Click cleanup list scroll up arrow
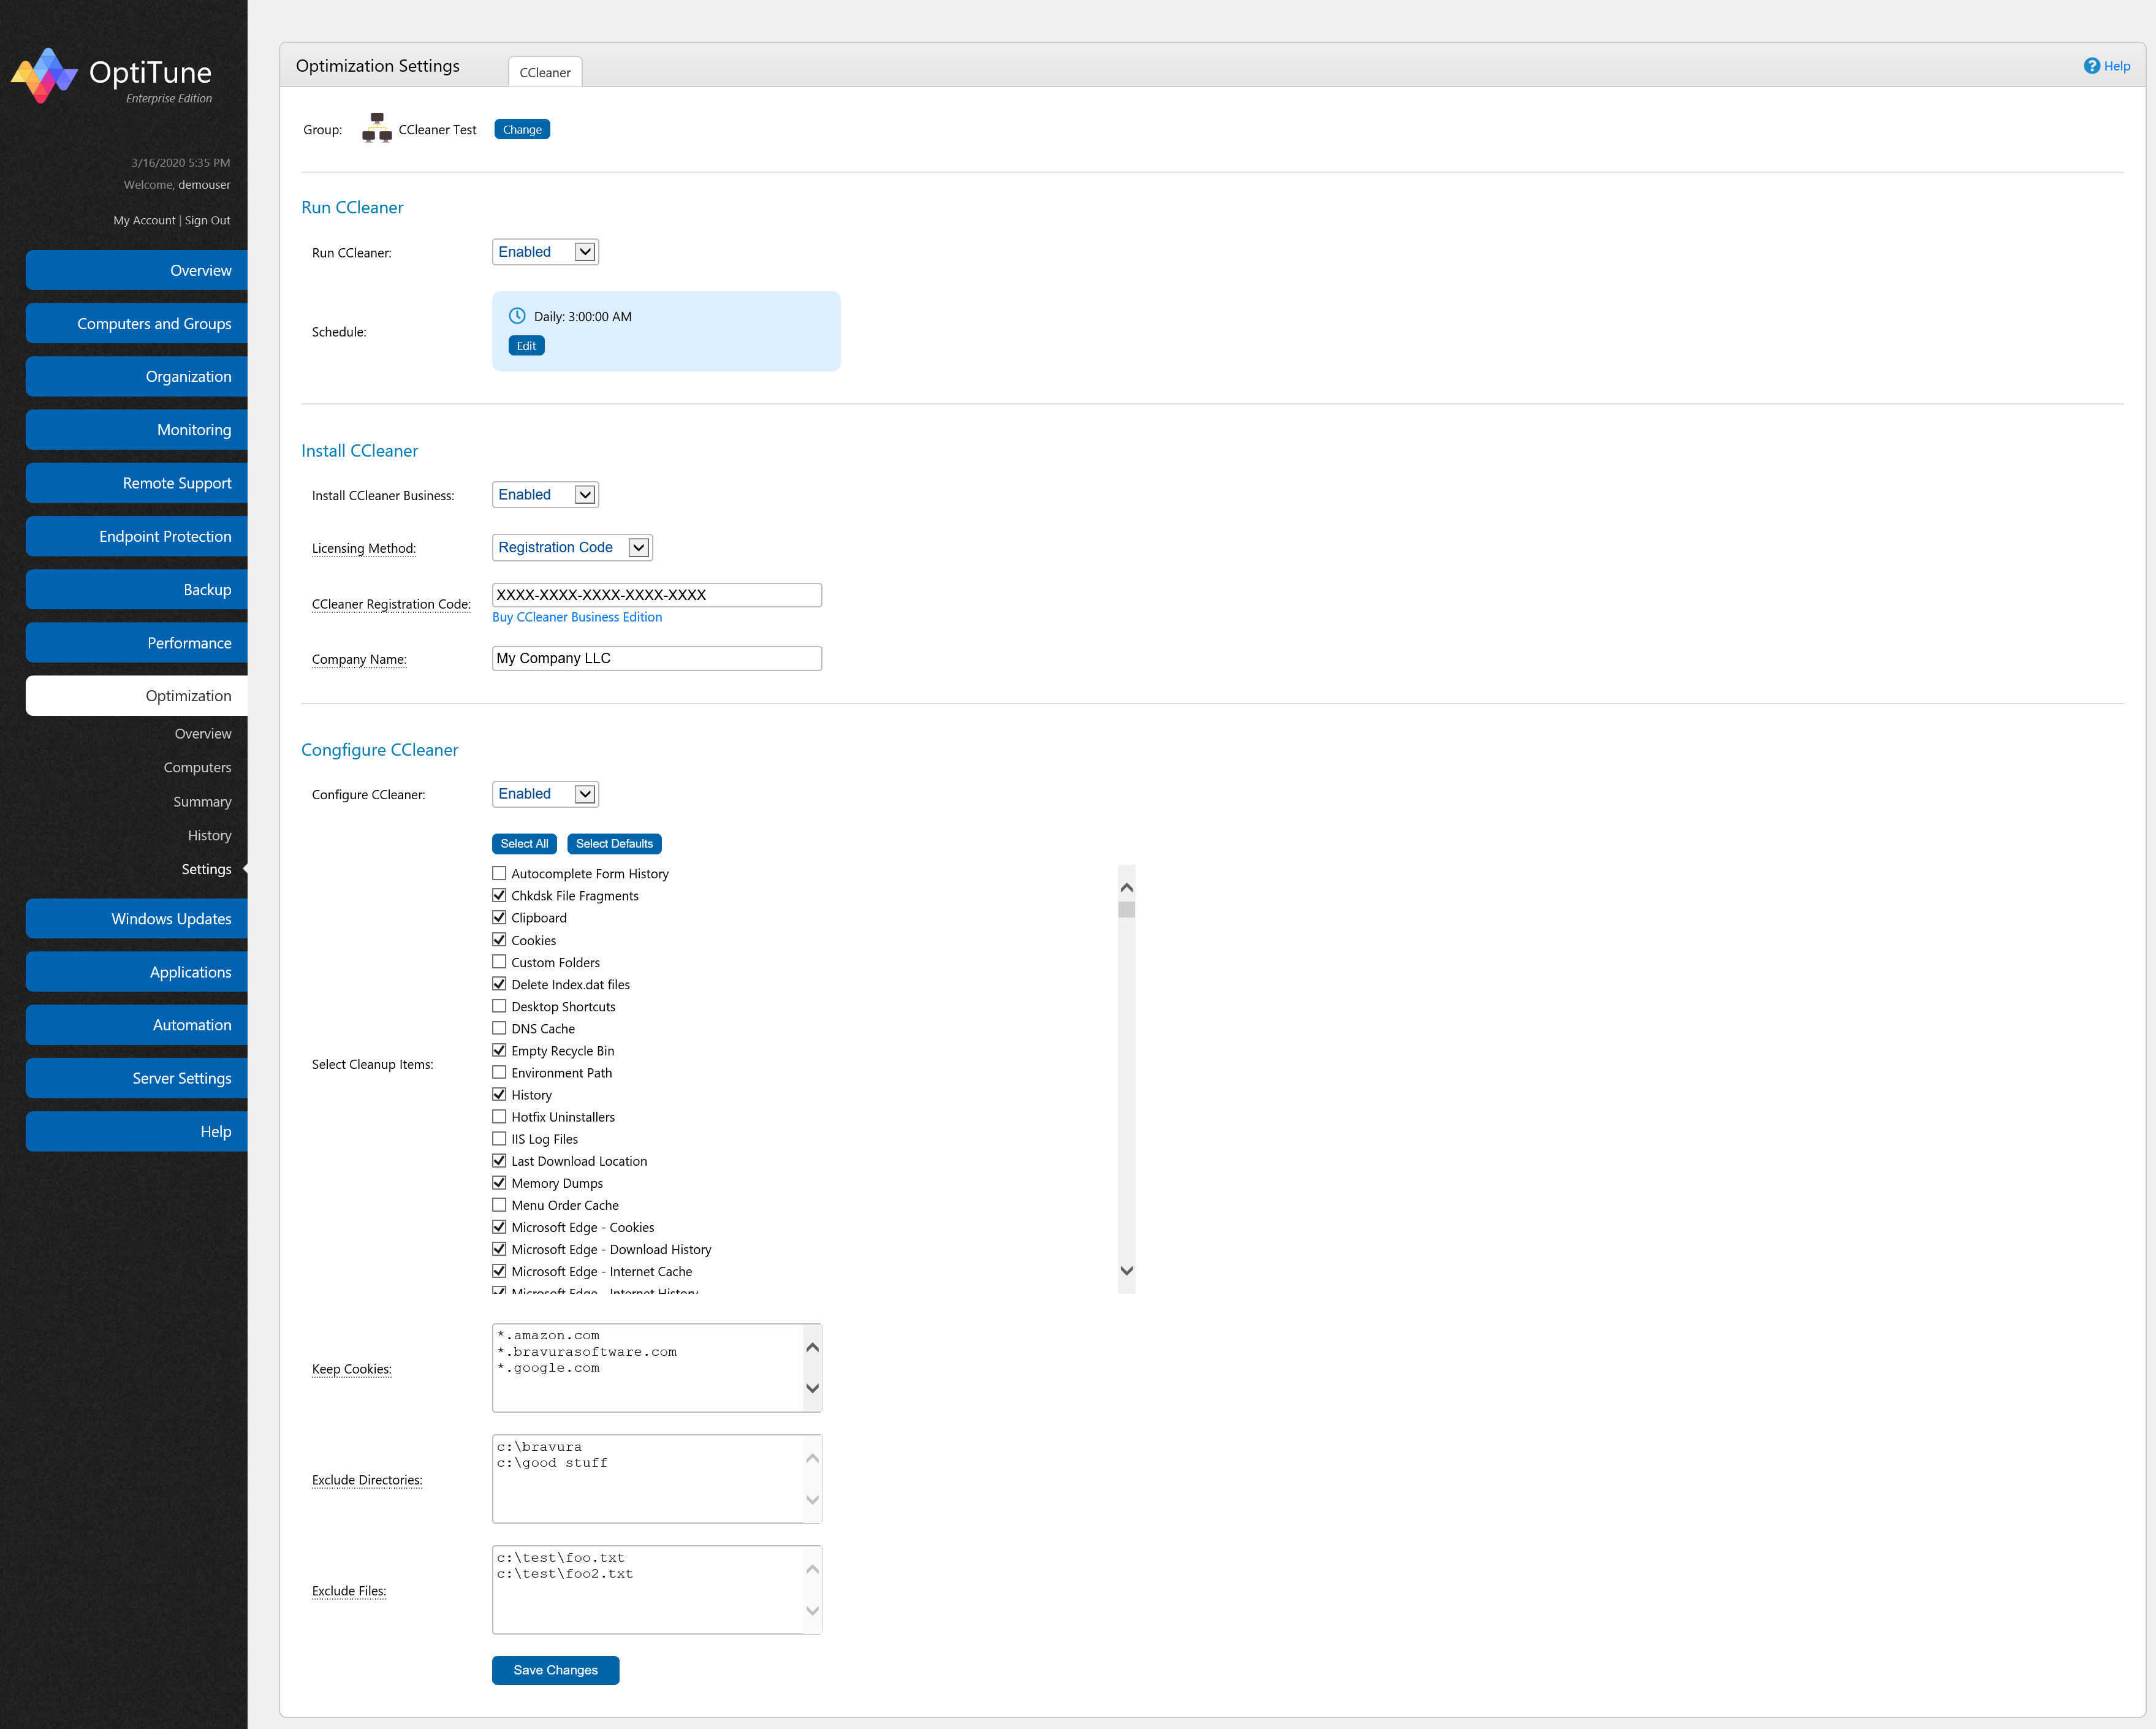Image resolution: width=2156 pixels, height=1729 pixels. tap(1126, 887)
